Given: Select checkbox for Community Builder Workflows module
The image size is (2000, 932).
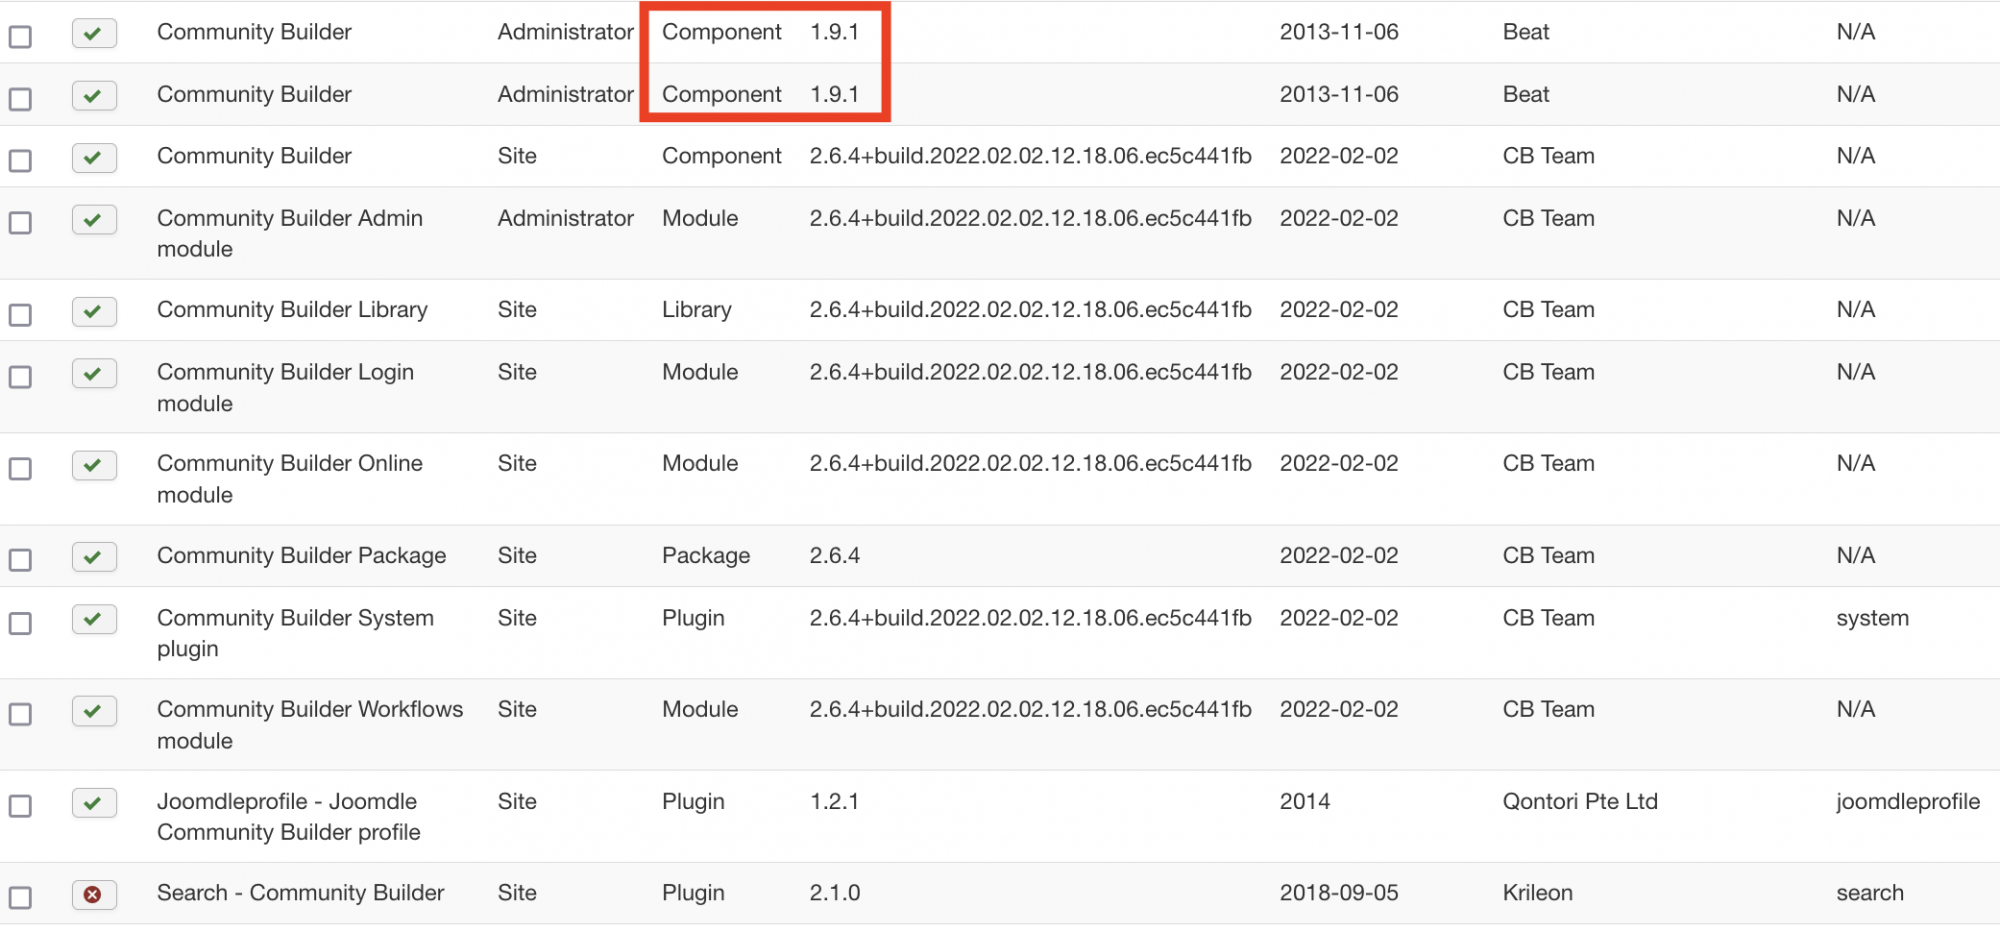Looking at the screenshot, I should coord(20,714).
